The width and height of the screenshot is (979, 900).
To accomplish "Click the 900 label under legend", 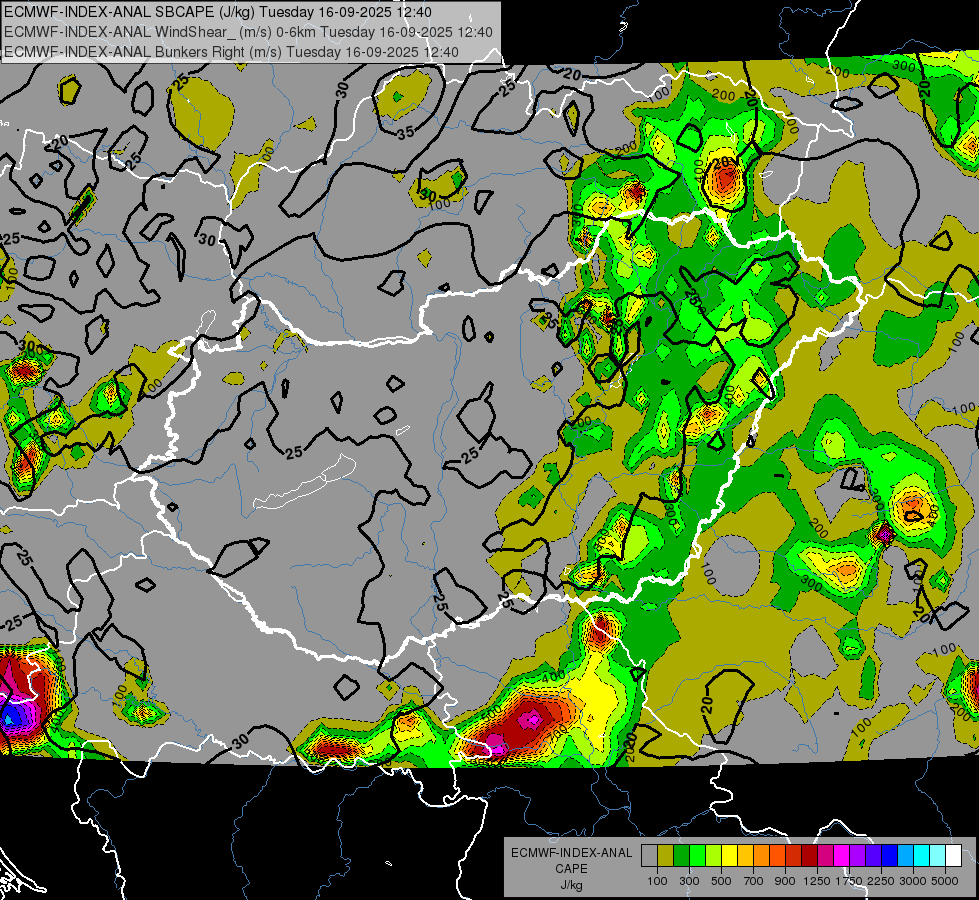I will click(785, 881).
